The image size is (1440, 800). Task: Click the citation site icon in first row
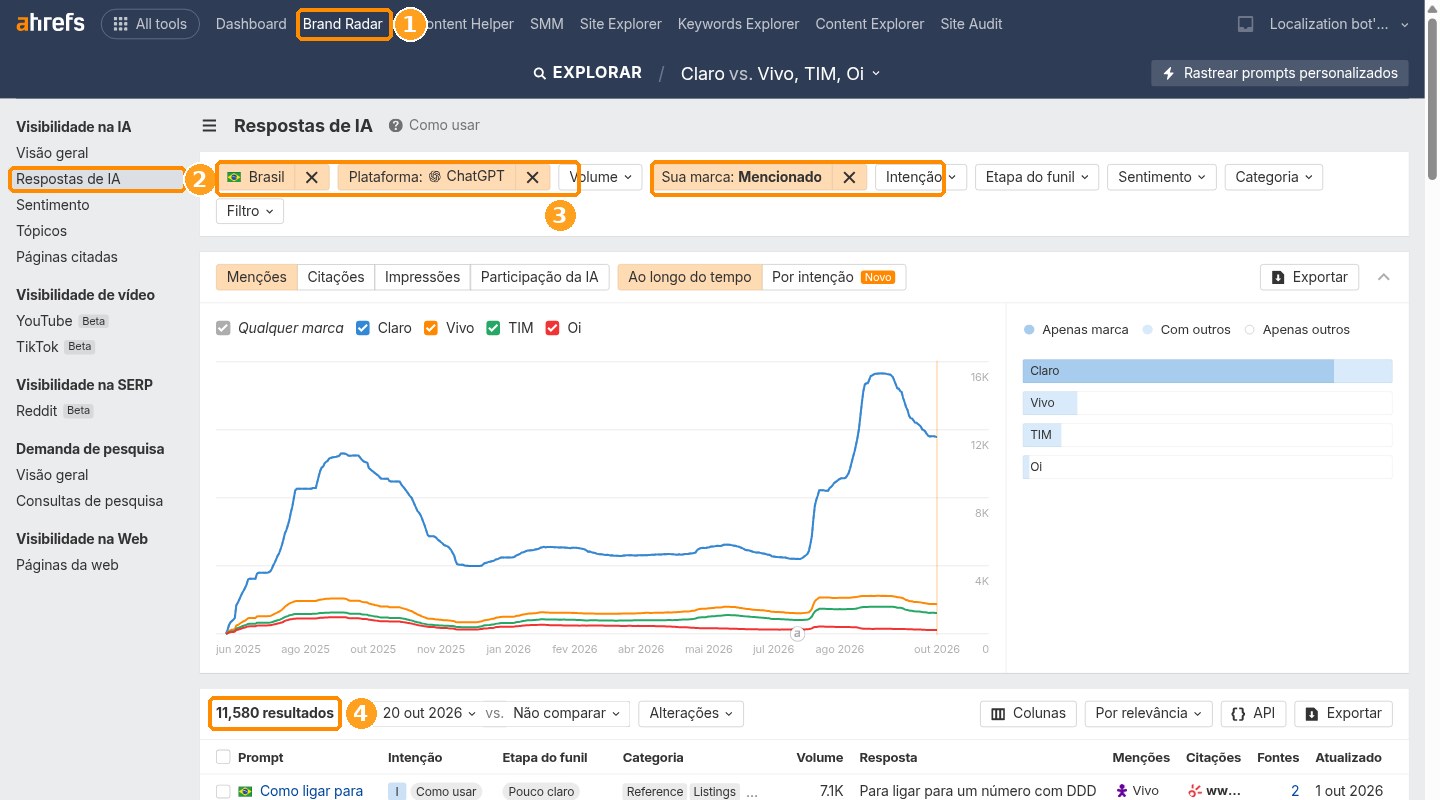tap(1194, 791)
